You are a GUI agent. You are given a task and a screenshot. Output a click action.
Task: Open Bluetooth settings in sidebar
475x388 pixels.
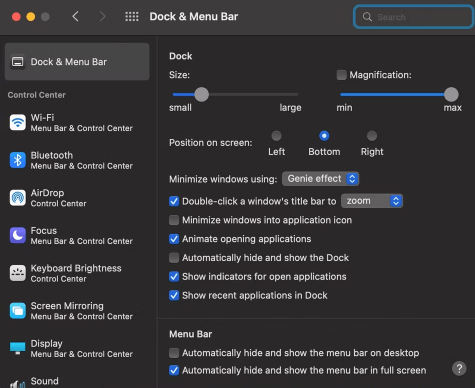coord(77,160)
